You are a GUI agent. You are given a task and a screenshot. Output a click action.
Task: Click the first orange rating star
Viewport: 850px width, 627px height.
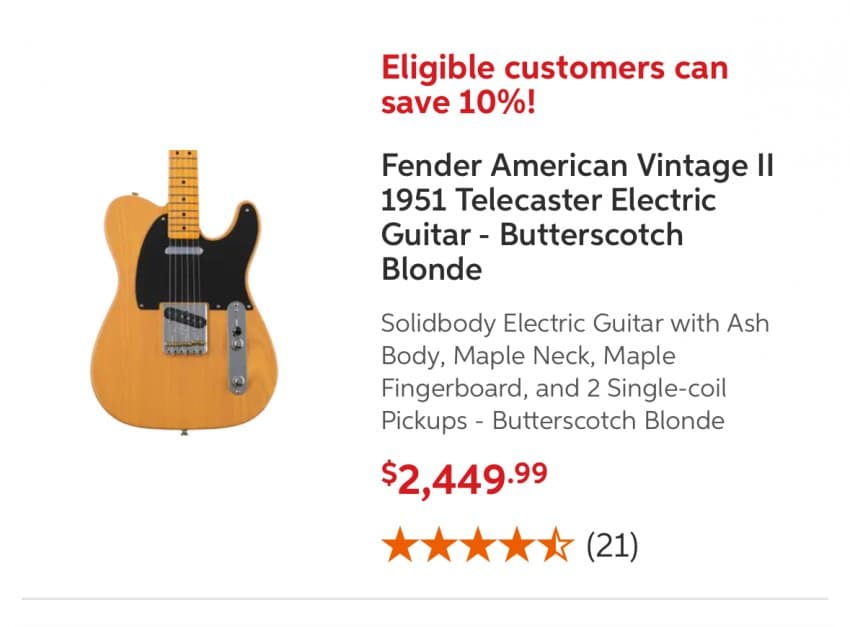point(400,544)
